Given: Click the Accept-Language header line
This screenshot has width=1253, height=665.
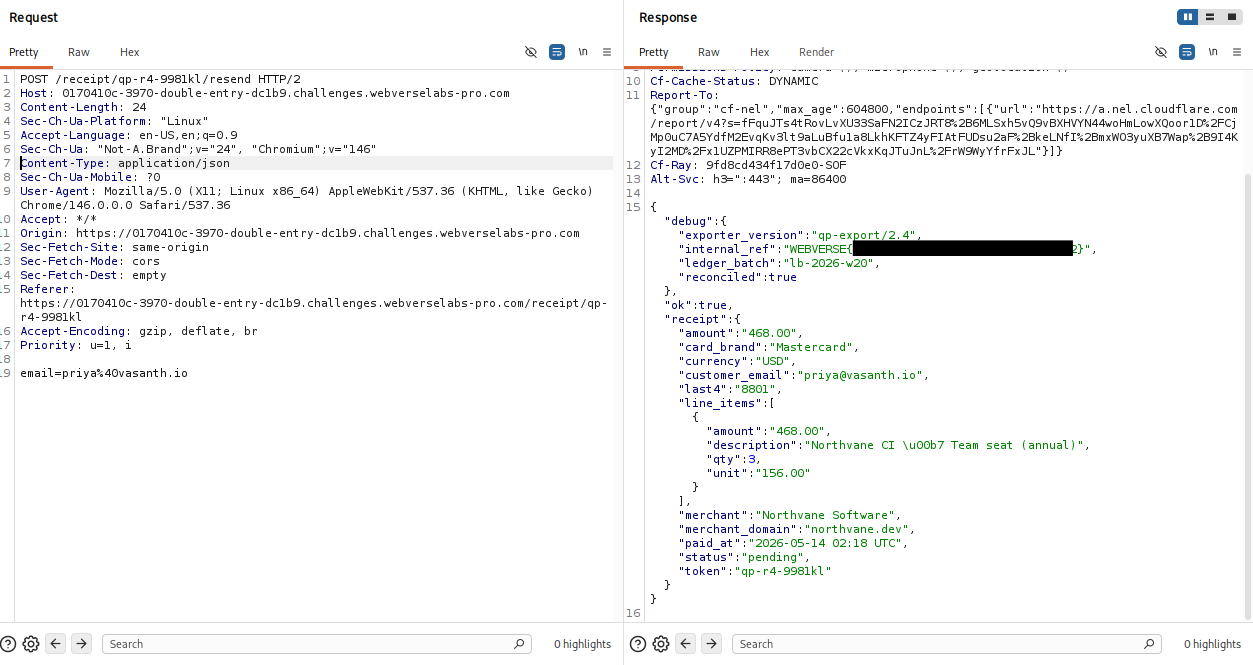Looking at the screenshot, I should click(129, 135).
